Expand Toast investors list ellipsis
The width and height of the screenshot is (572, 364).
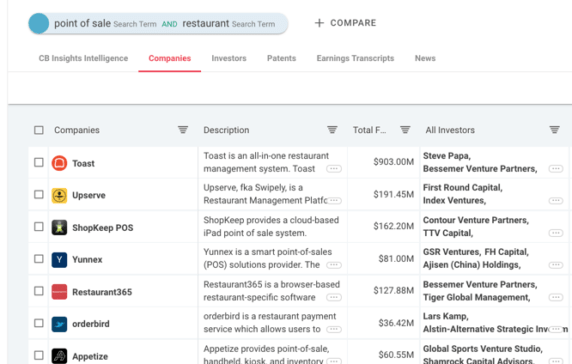556,169
